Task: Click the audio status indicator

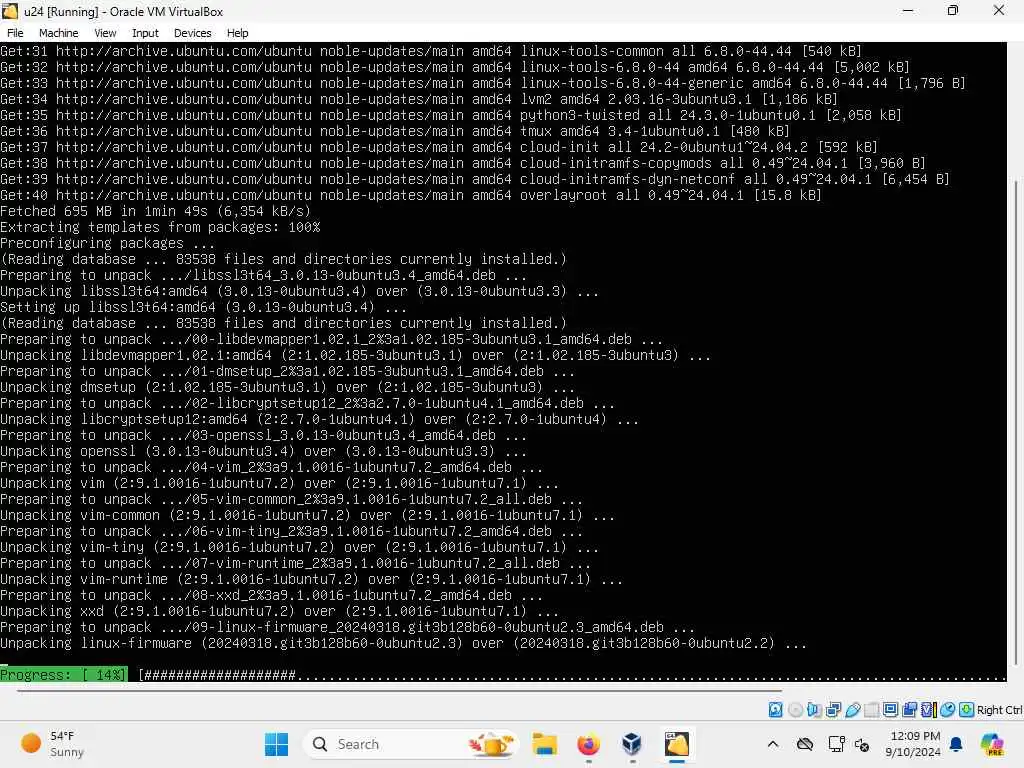Action: tap(814, 710)
